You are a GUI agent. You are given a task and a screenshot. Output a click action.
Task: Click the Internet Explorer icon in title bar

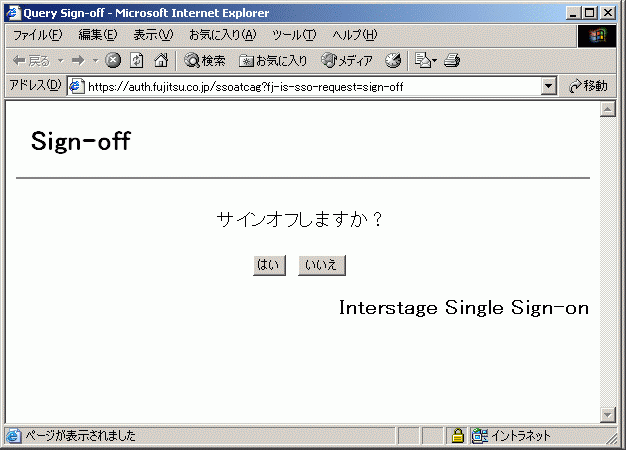point(13,13)
